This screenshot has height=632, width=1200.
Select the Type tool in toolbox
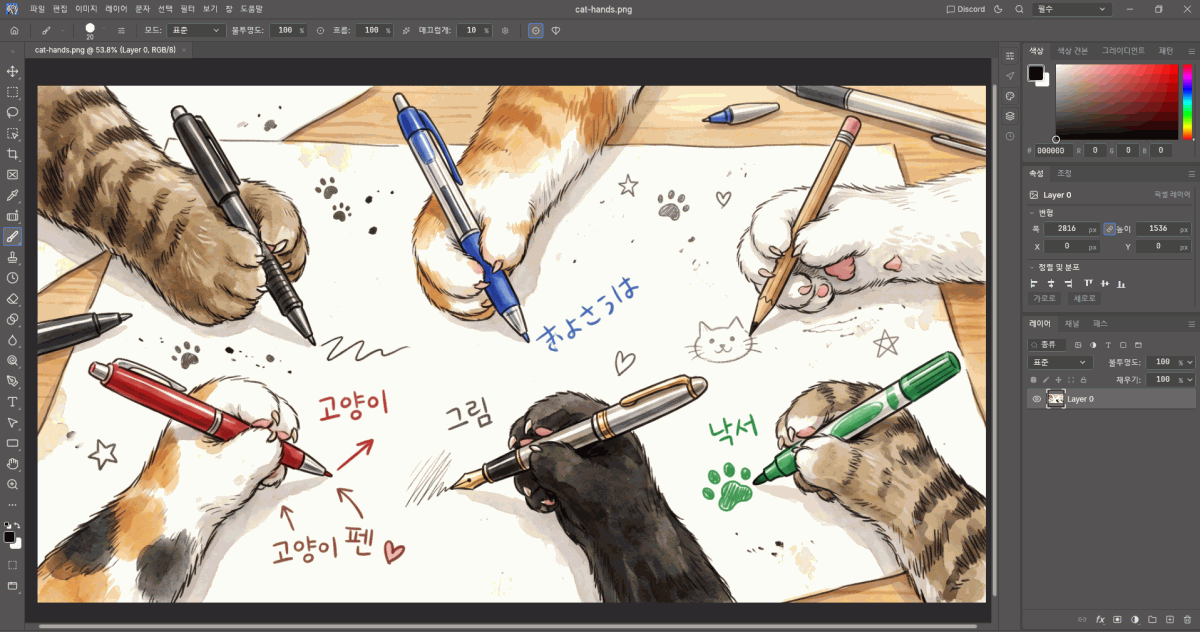click(13, 401)
